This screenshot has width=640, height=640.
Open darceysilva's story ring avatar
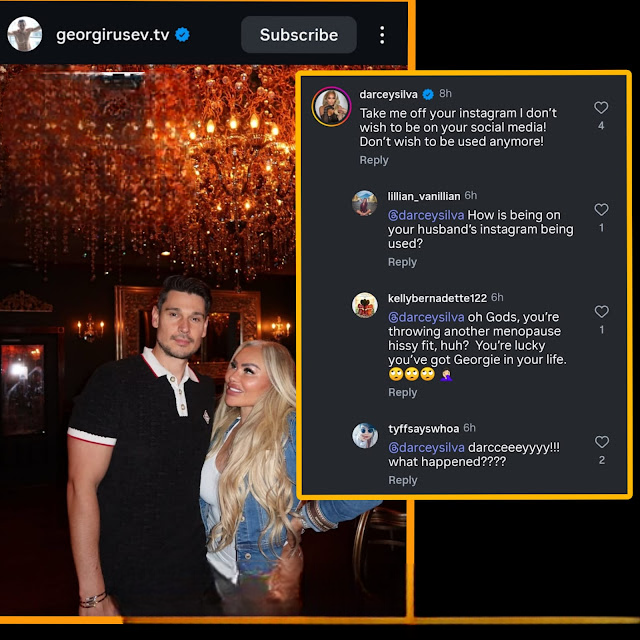tap(331, 107)
